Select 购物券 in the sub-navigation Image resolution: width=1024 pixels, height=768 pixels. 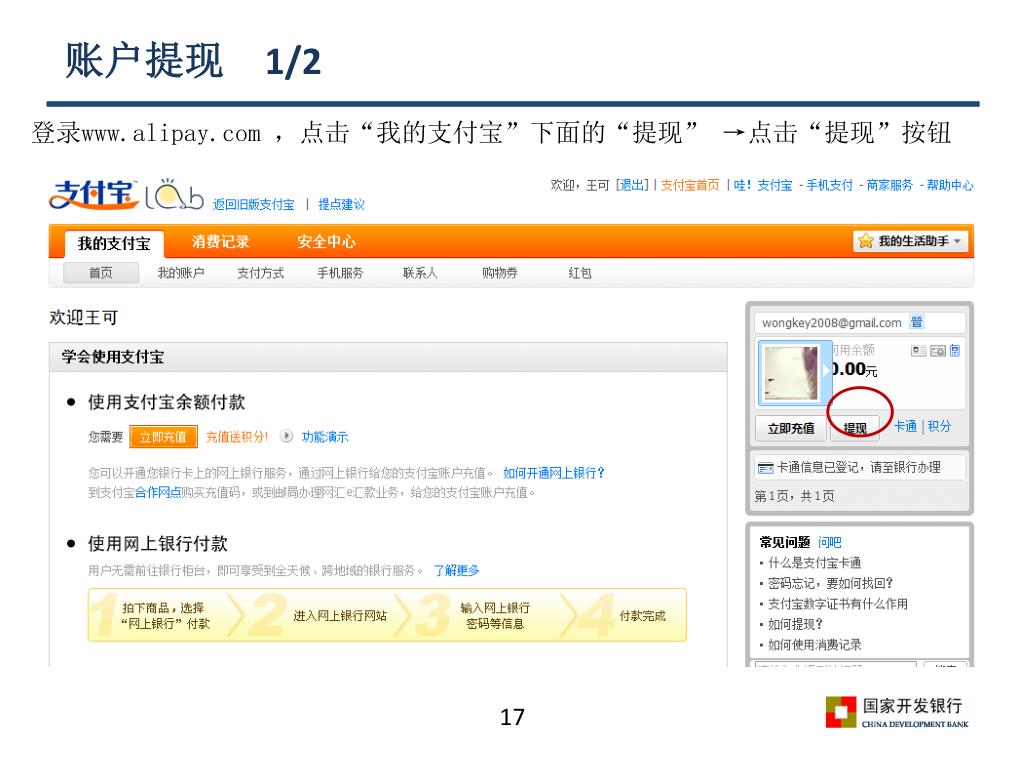(x=500, y=273)
